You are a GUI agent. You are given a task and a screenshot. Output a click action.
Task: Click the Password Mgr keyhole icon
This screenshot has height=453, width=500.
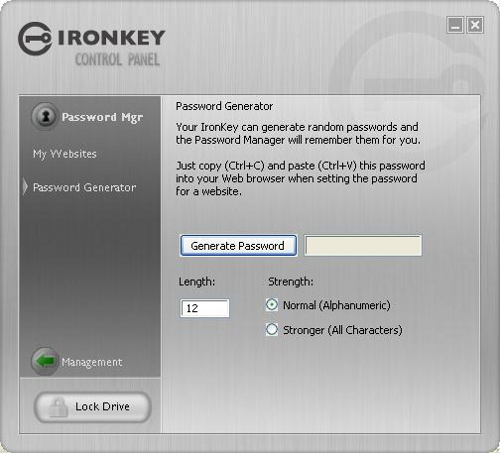44,116
